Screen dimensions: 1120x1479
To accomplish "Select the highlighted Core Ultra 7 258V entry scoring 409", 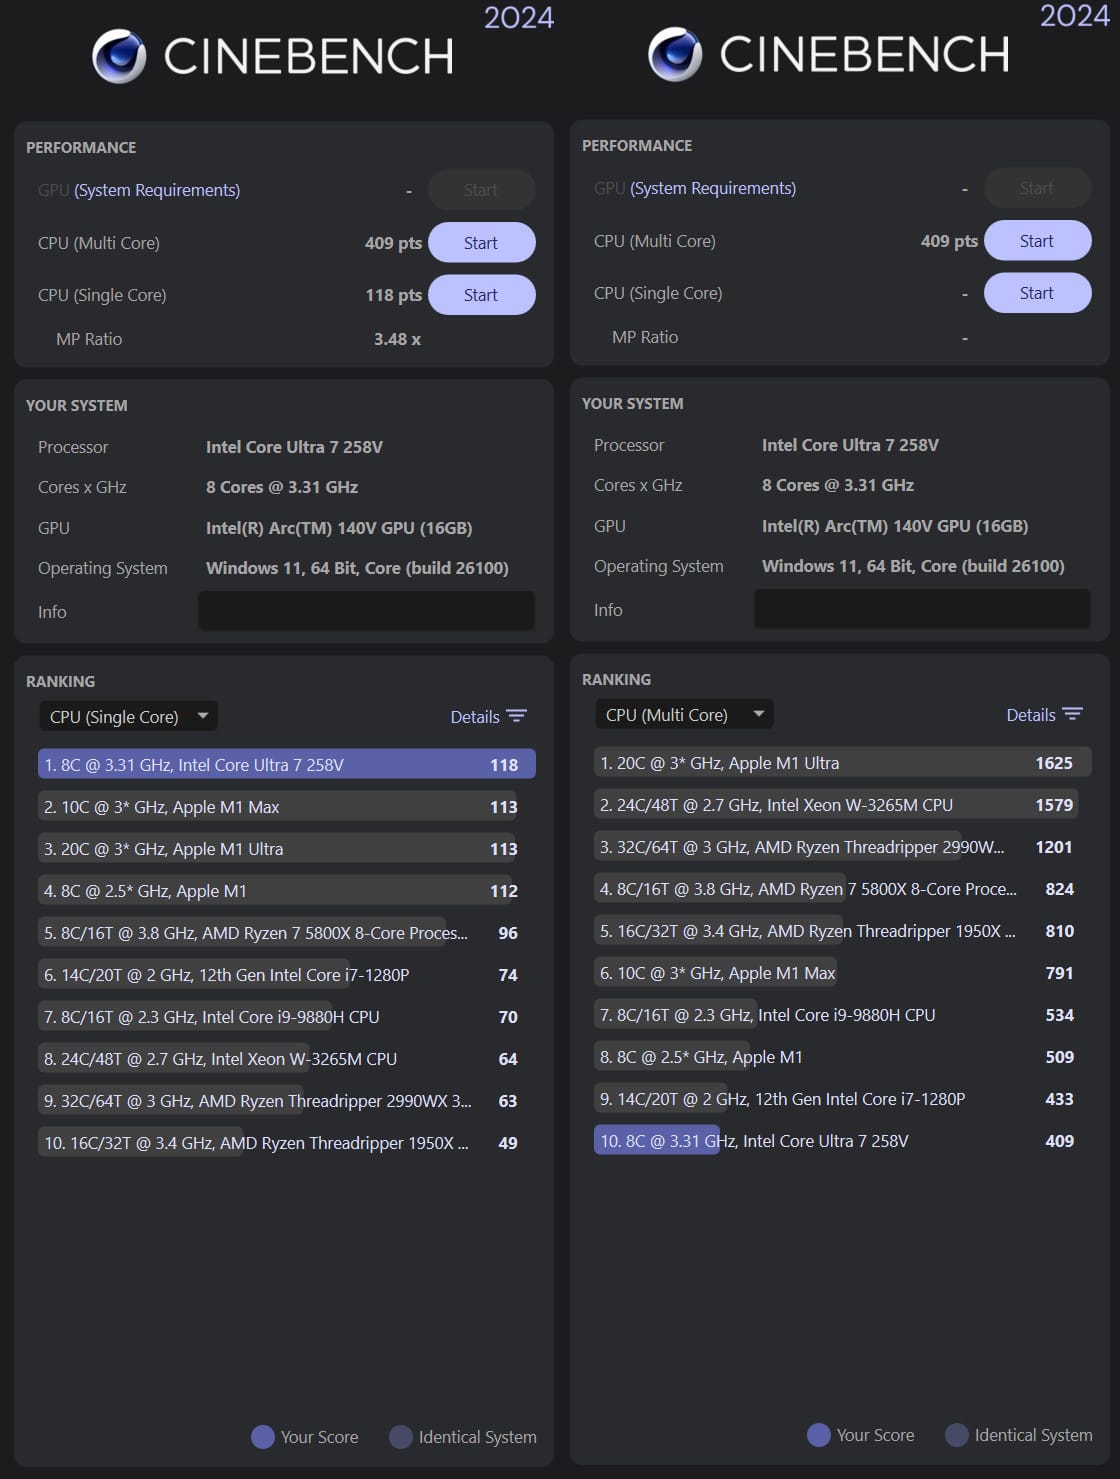I will [x=836, y=1141].
